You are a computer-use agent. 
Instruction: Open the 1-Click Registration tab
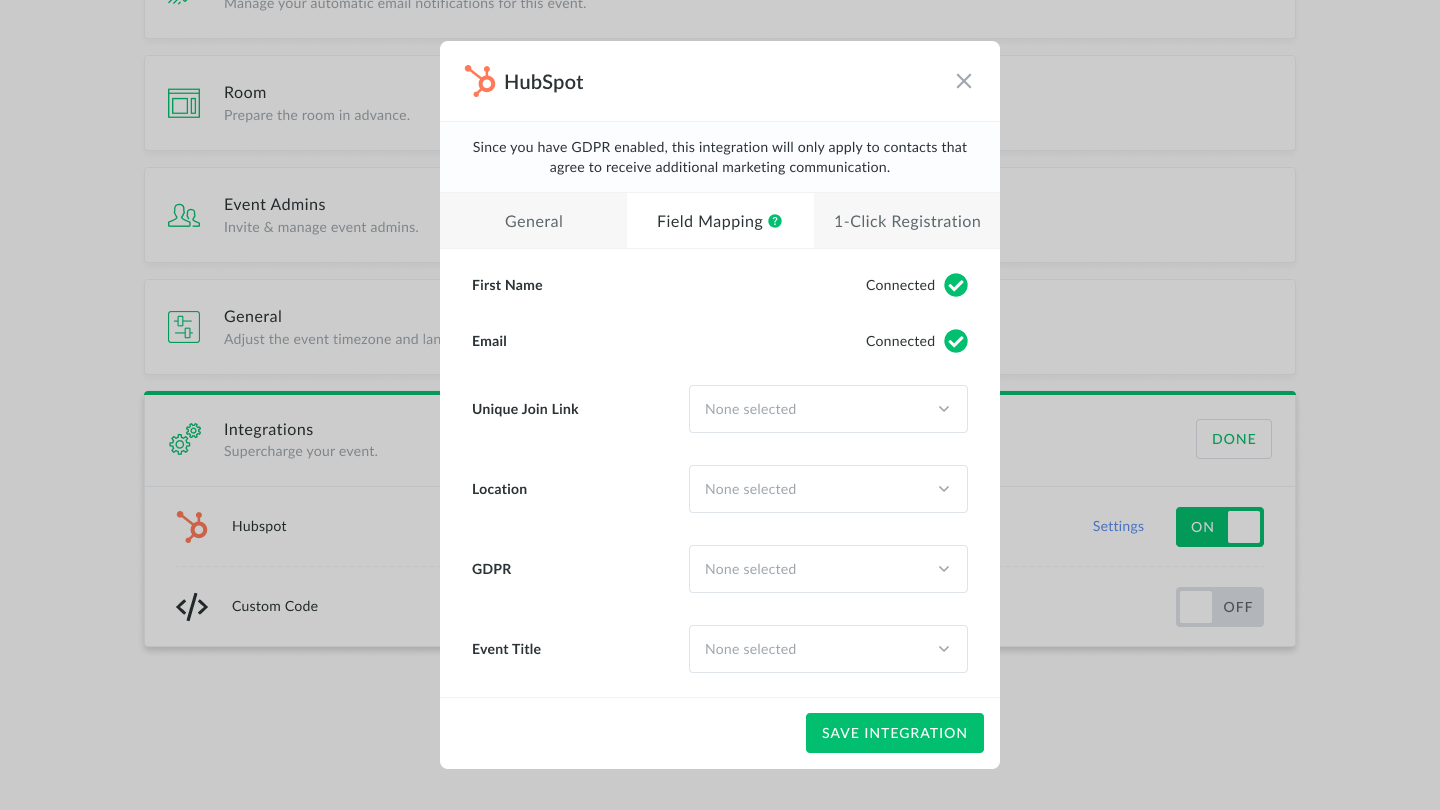pos(907,221)
